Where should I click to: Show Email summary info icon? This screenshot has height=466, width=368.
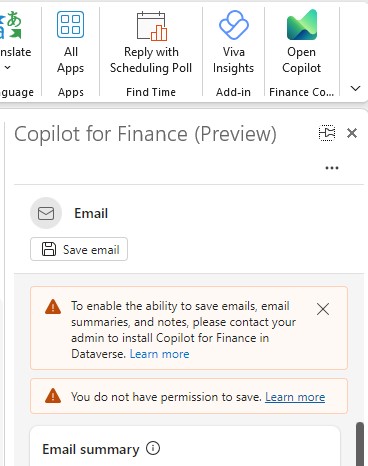153,448
